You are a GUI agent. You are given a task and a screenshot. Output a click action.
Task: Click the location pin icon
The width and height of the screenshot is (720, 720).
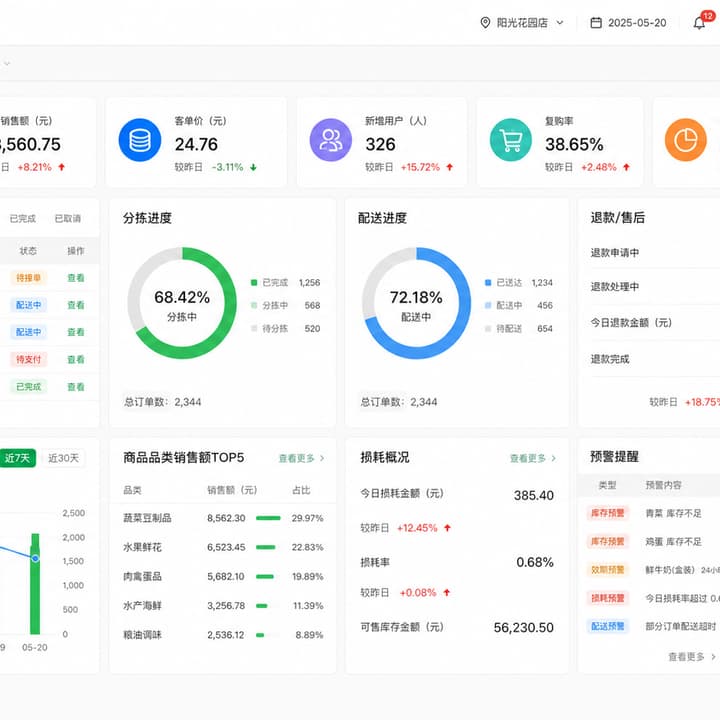click(485, 22)
